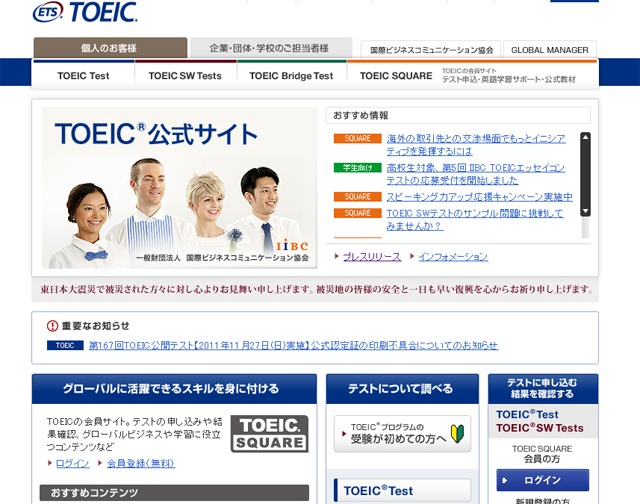This screenshot has height=504, width=640.
Task: Click white arrow on ログイン button
Action: 505,480
